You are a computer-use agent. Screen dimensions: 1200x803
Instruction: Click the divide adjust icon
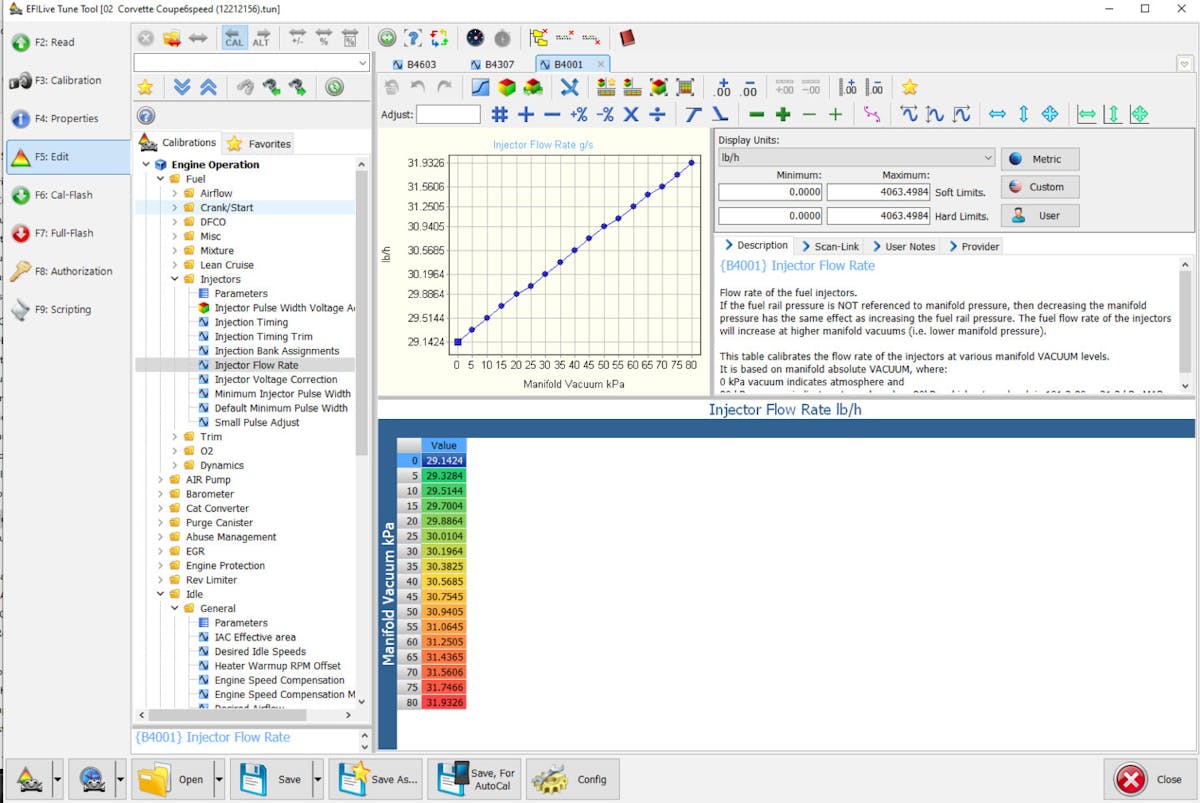click(657, 114)
